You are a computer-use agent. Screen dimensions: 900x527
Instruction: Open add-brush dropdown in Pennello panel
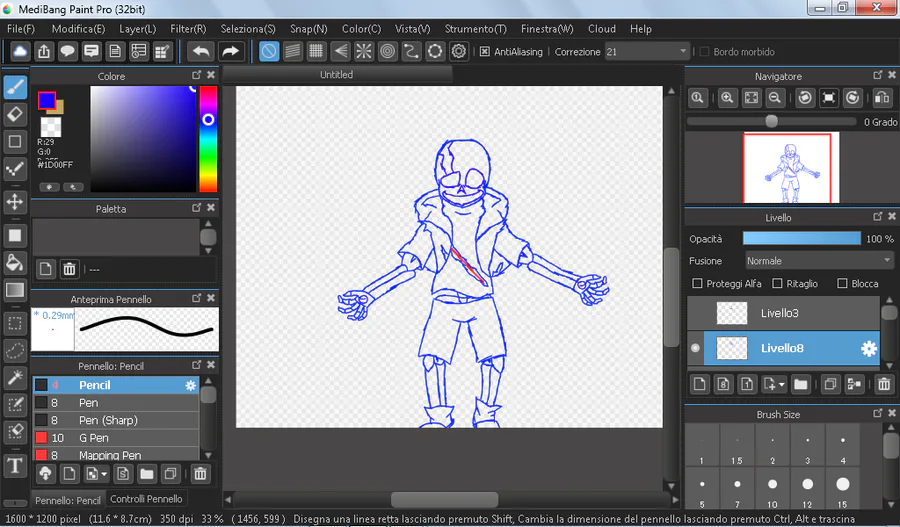coord(104,474)
